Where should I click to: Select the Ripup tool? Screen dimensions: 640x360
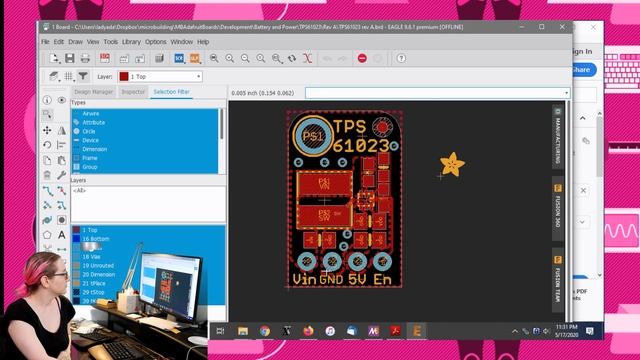[x=62, y=191]
